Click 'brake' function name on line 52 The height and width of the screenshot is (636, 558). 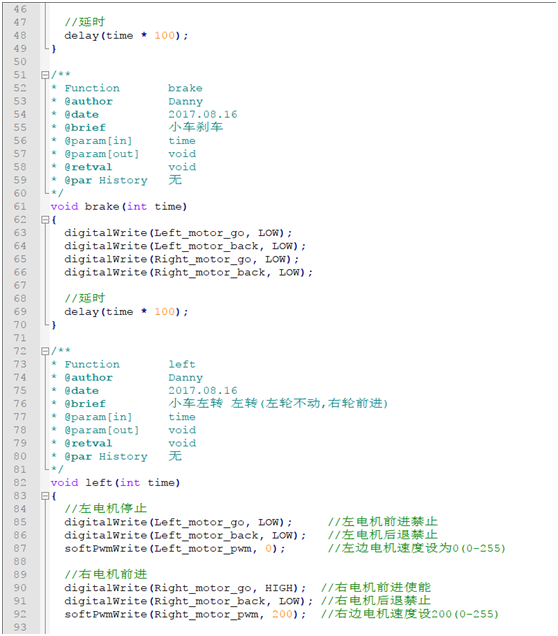[185, 88]
